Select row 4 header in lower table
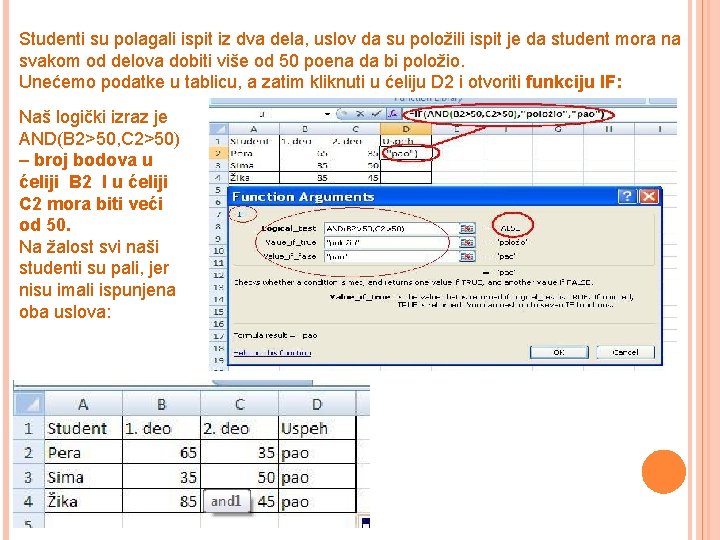 [29, 501]
